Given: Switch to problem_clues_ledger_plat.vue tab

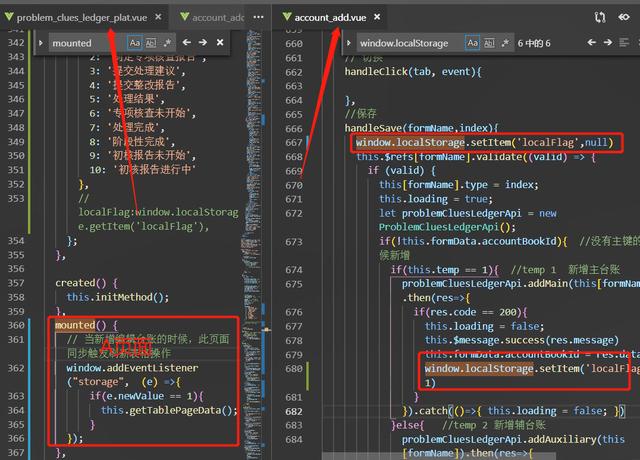Looking at the screenshot, I should [x=82, y=18].
